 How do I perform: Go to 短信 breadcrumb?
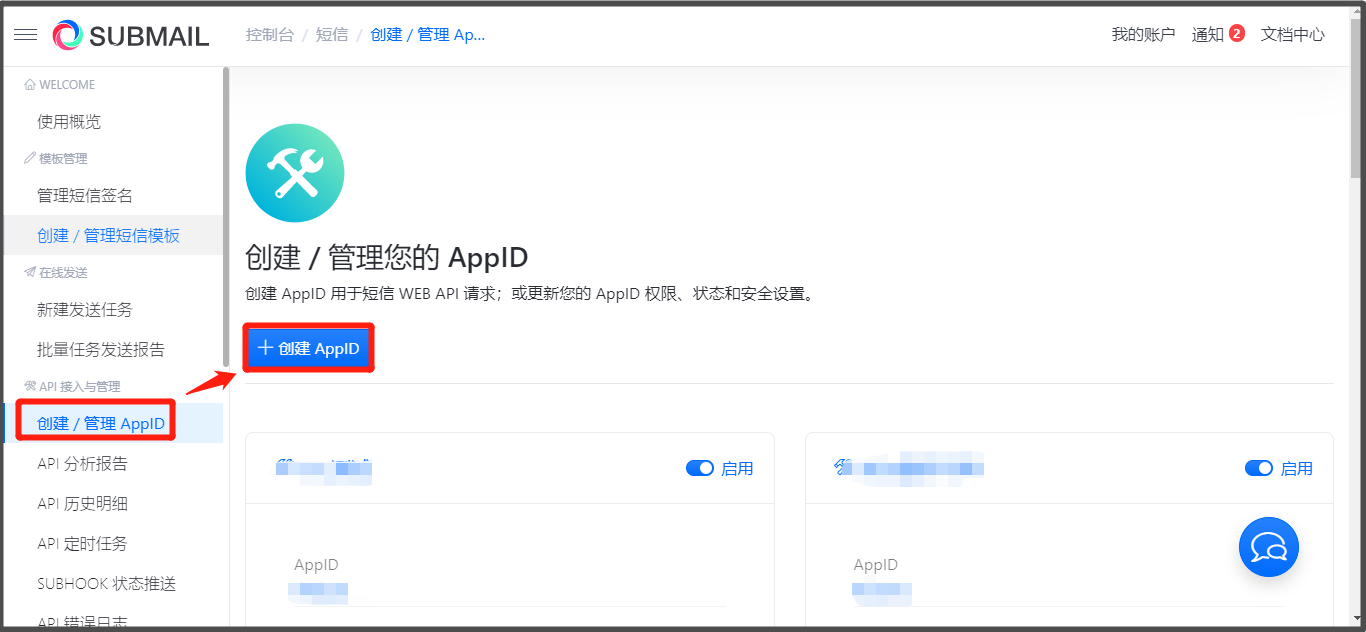click(332, 35)
